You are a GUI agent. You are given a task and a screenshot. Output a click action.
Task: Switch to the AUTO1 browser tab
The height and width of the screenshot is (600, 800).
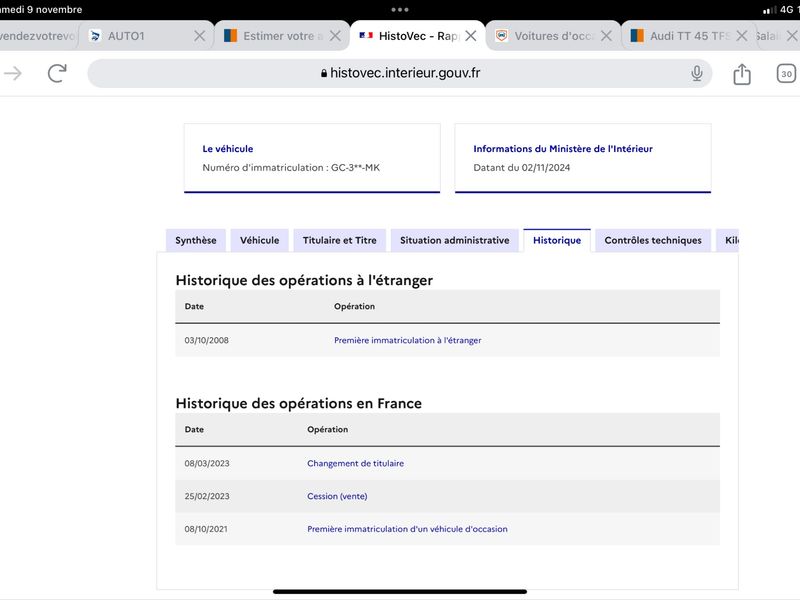[147, 36]
